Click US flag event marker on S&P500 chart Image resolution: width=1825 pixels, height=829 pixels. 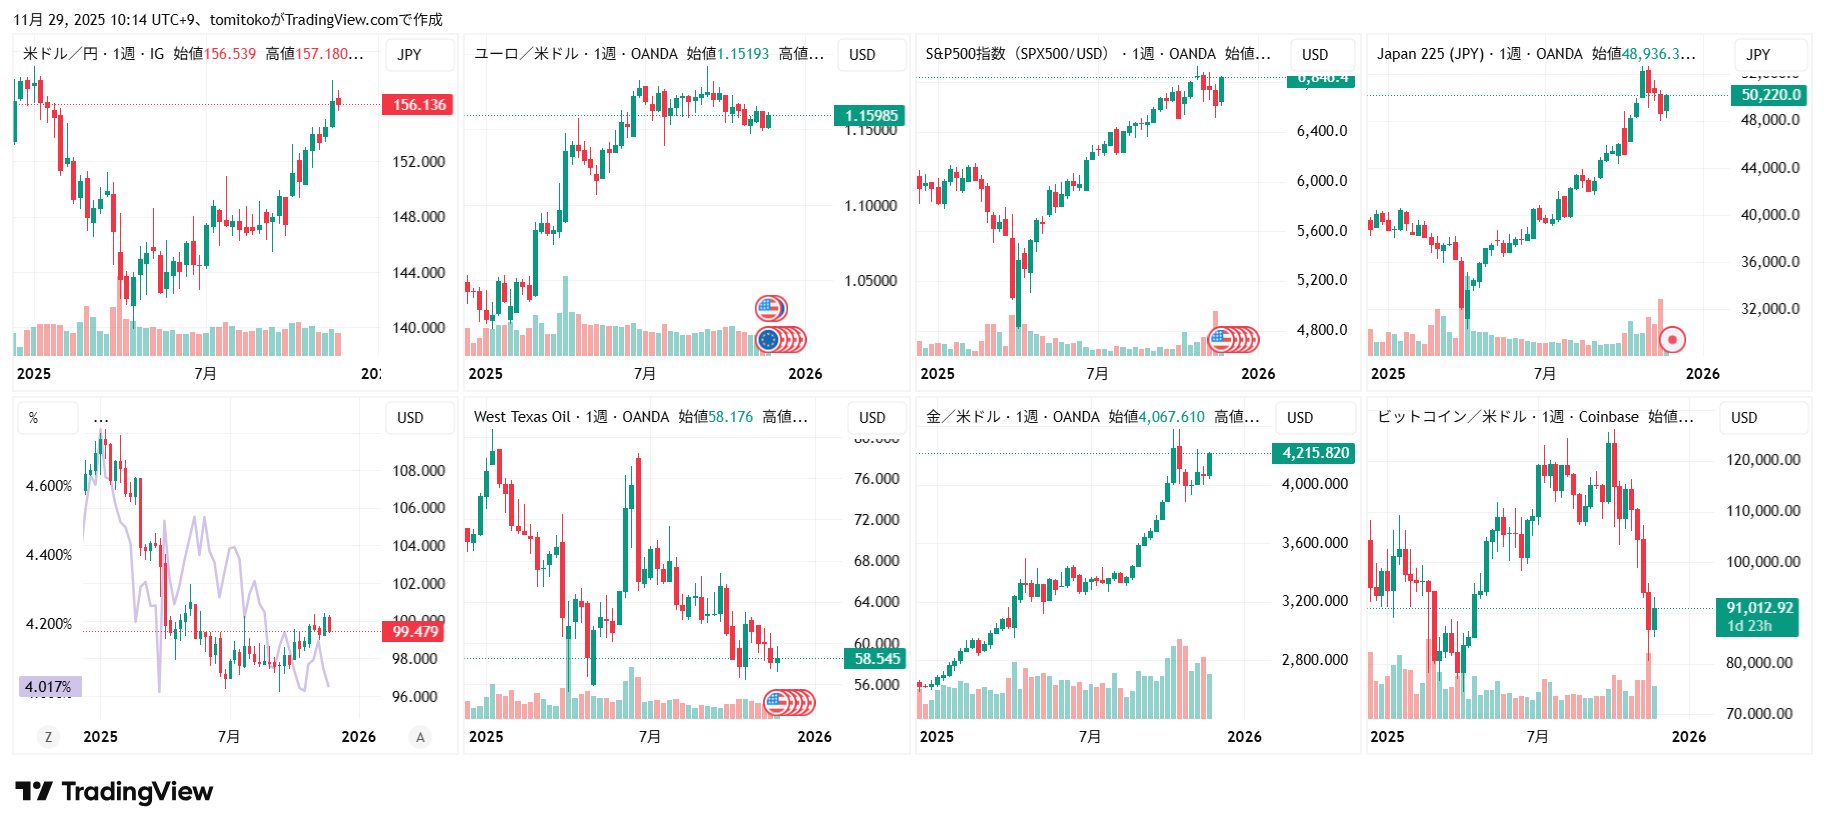coord(1221,340)
